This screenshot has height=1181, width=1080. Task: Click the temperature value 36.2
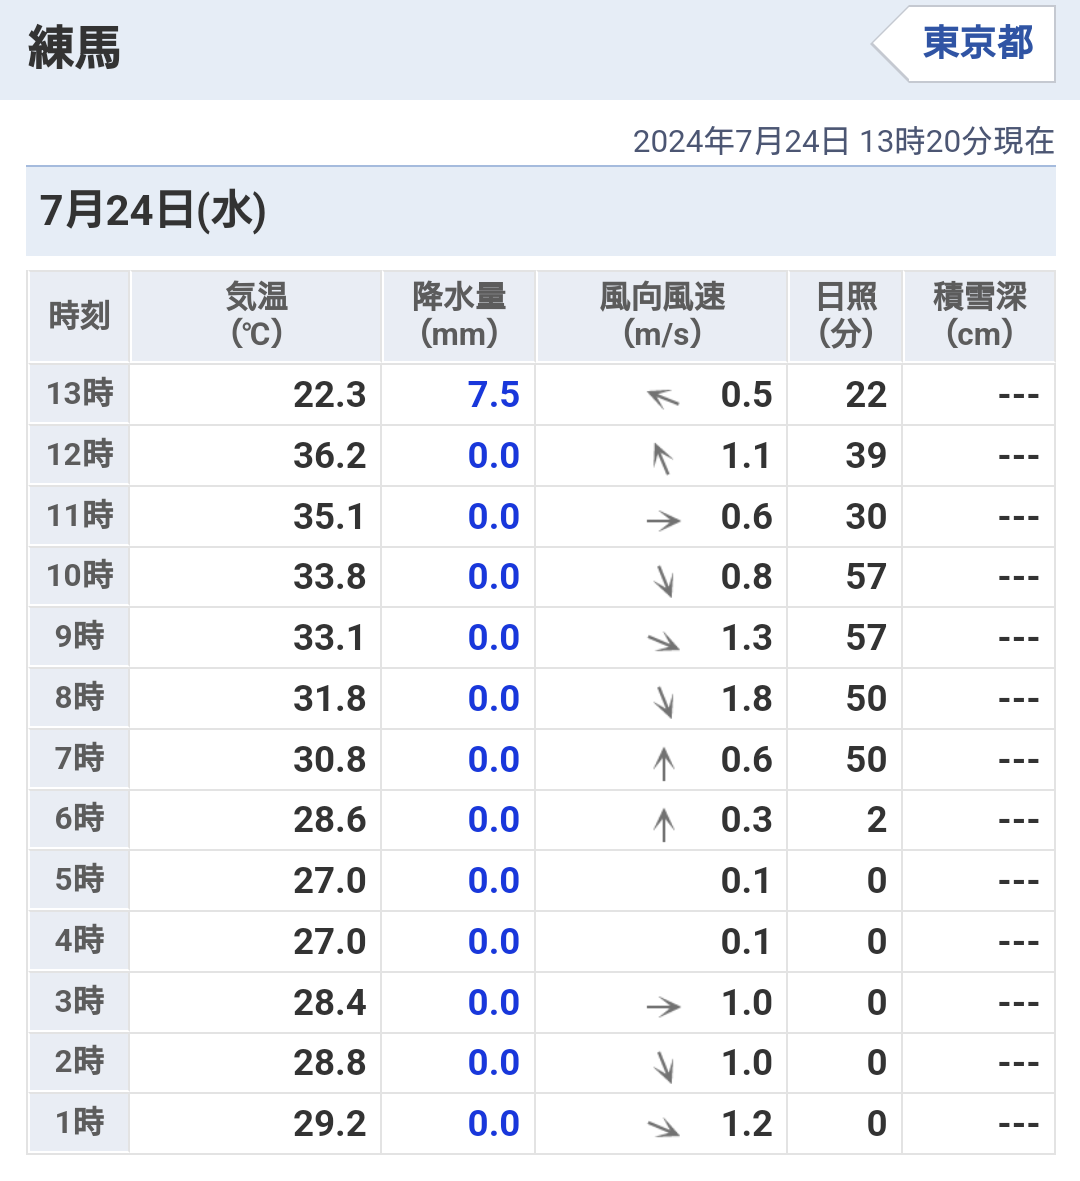click(x=329, y=456)
